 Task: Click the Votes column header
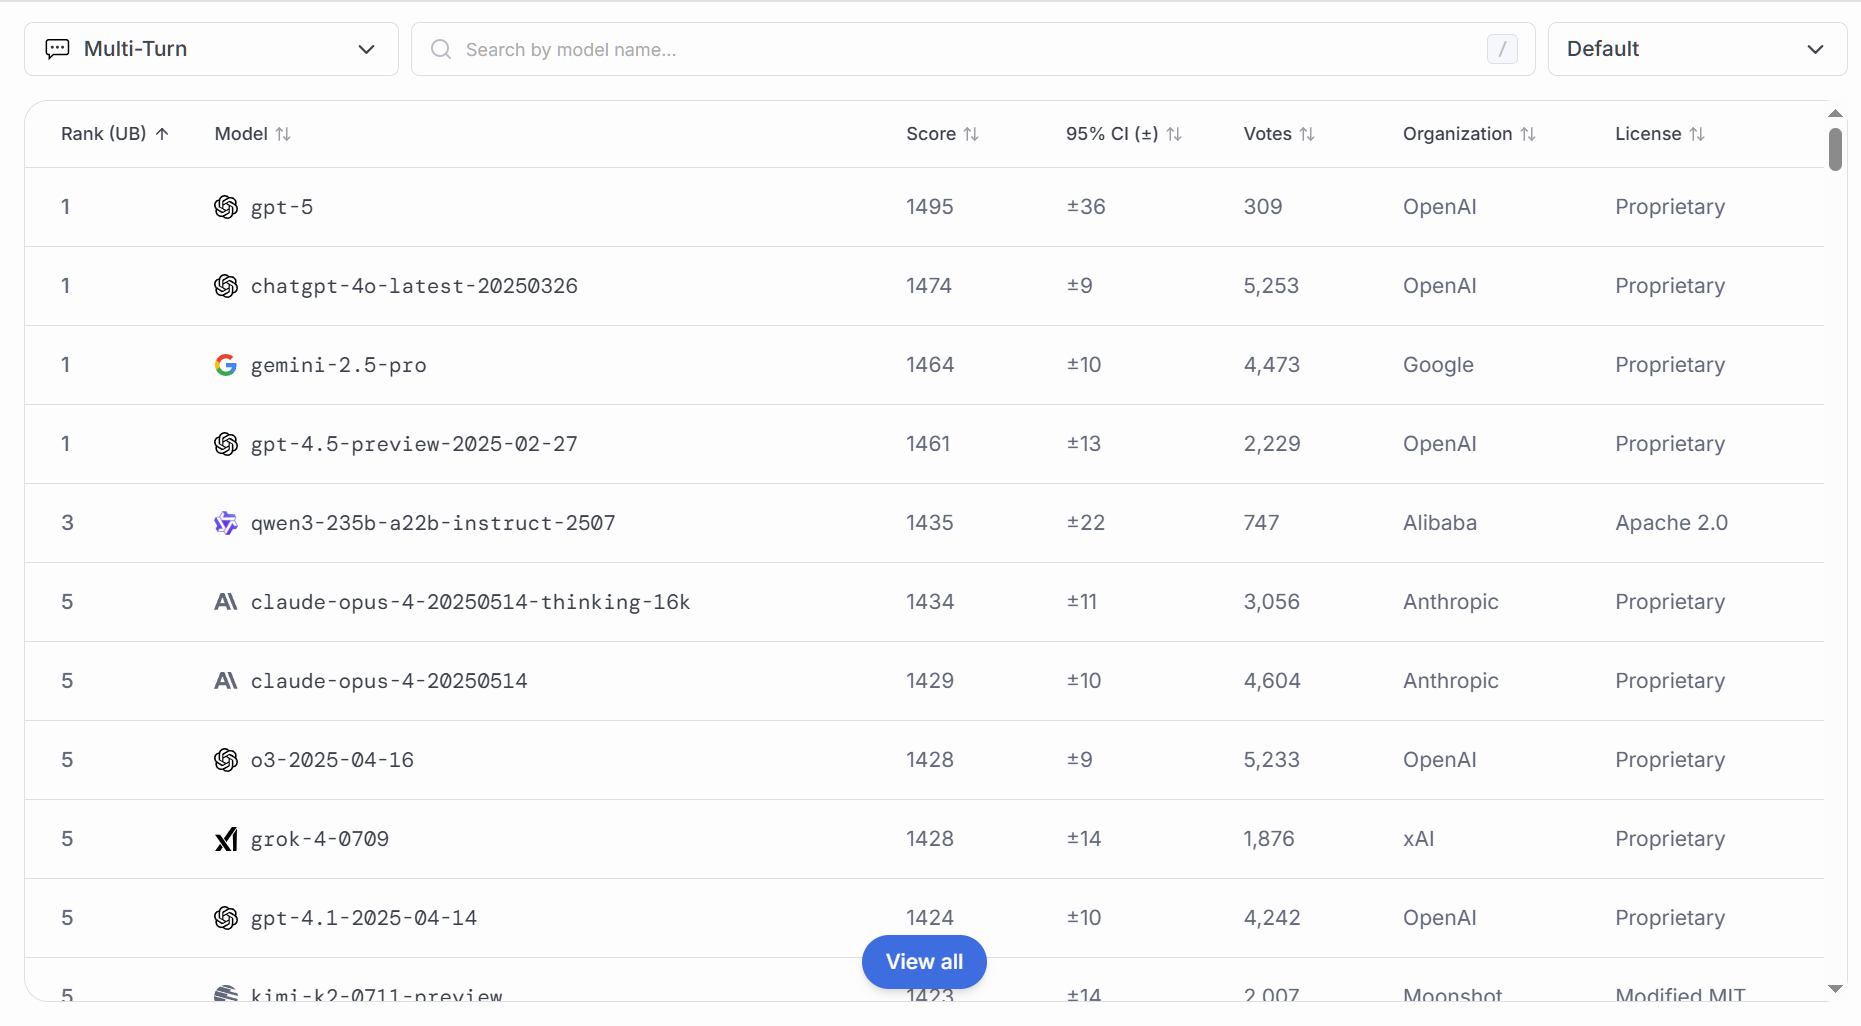click(x=1279, y=134)
